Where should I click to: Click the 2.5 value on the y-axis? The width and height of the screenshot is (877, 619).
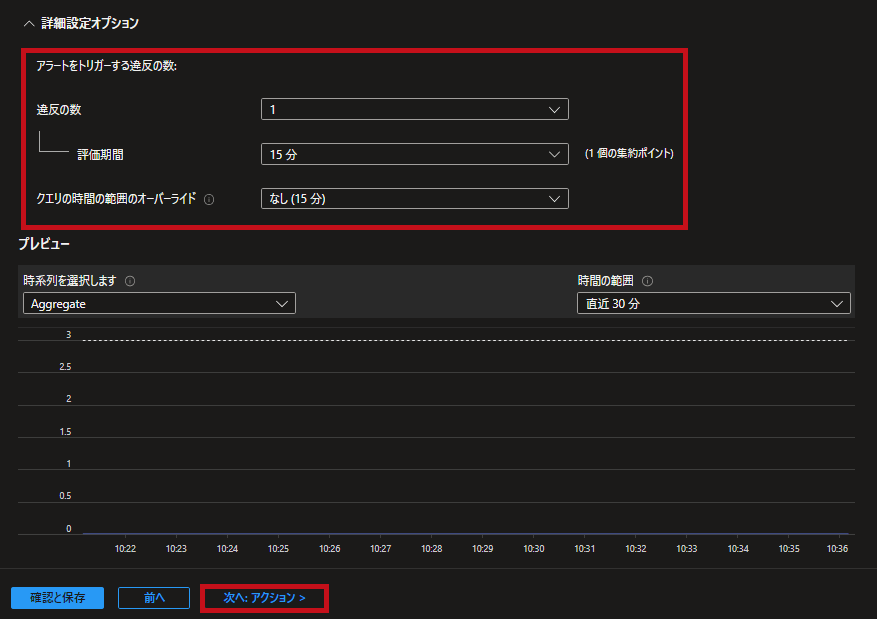pos(66,367)
